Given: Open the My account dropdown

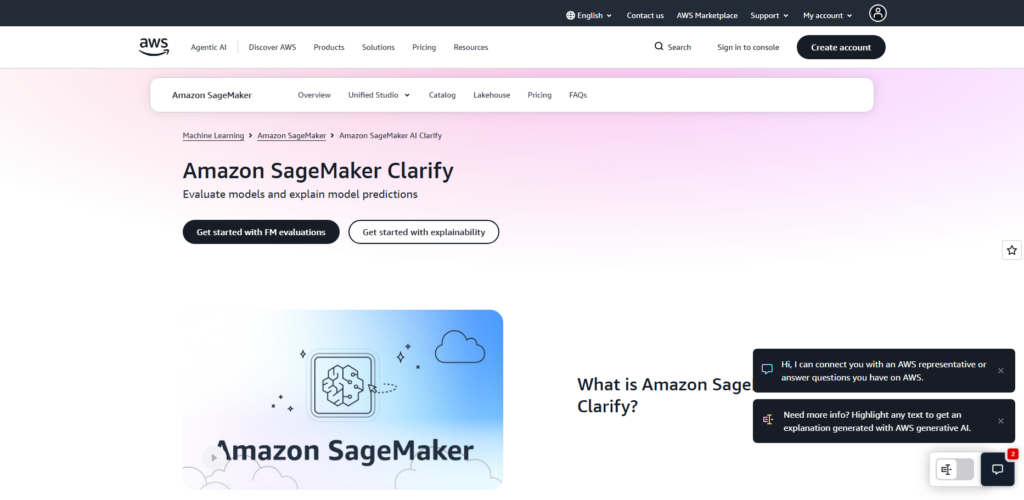Looking at the screenshot, I should 827,15.
